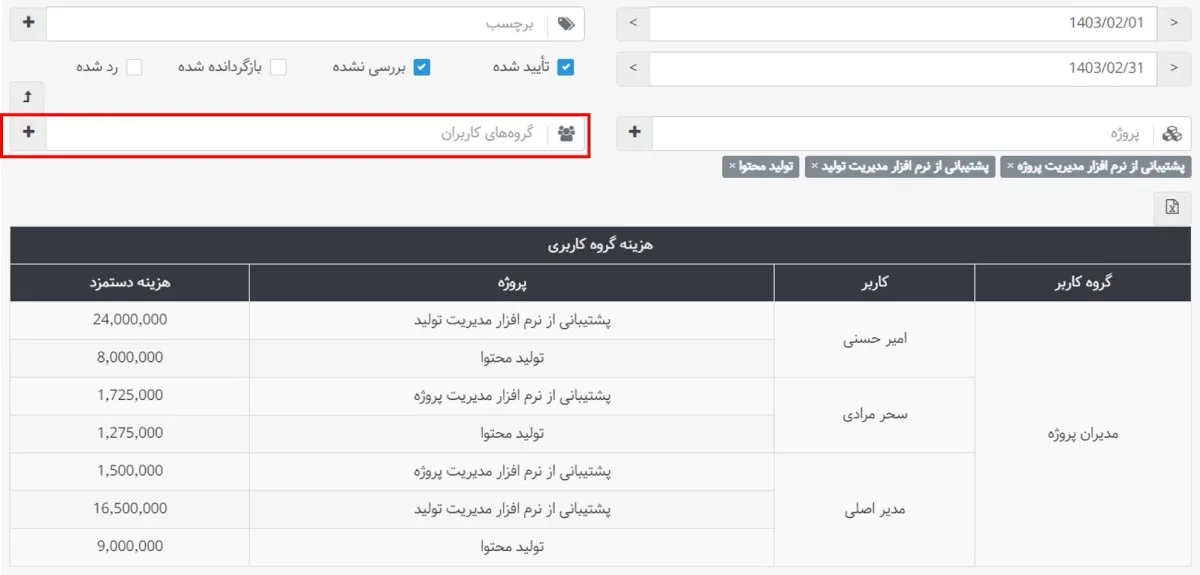Click the 1,725,000 cost cell
Image resolution: width=1200 pixels, height=575 pixels.
(130, 396)
